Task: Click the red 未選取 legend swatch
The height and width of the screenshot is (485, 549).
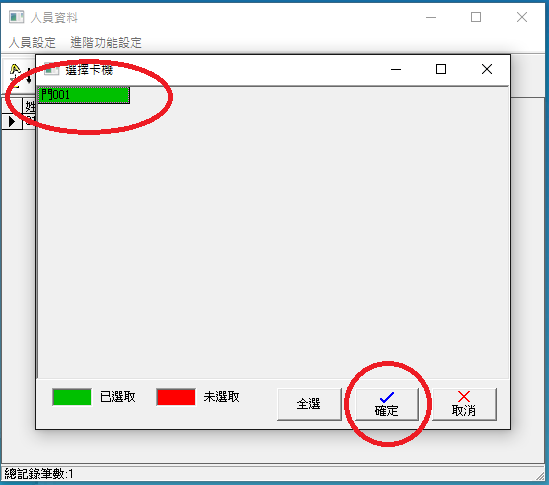Action: (x=176, y=397)
